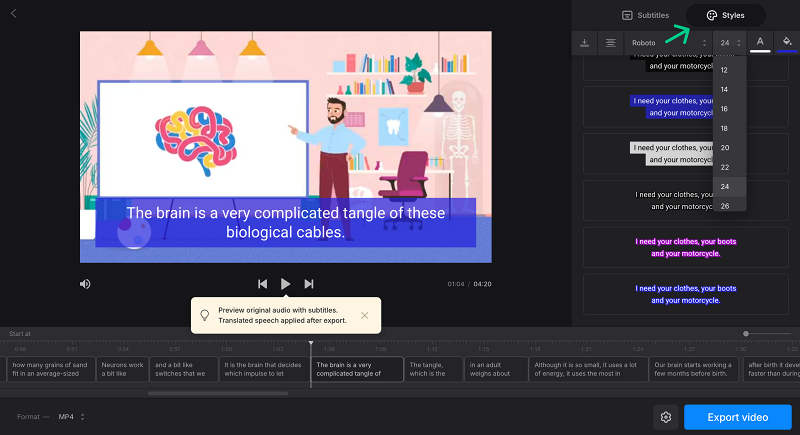Select subtitle clip 'how many grains of sand'
800x435 pixels.
click(x=51, y=369)
